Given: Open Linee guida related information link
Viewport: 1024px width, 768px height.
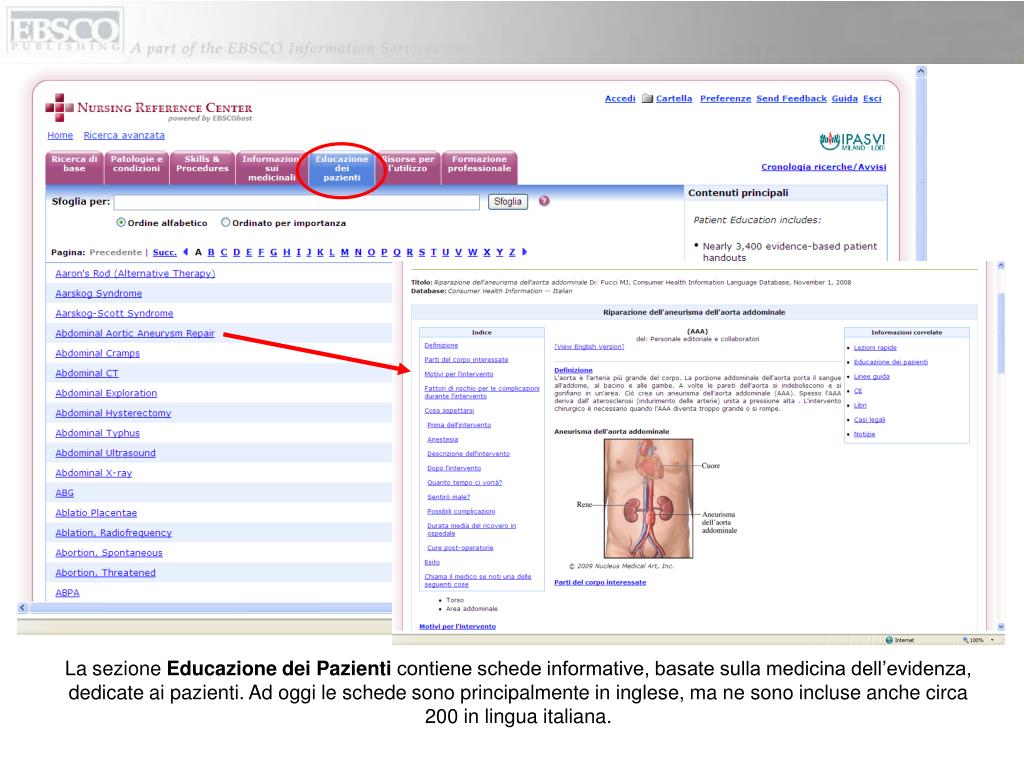Looking at the screenshot, I should tap(871, 377).
